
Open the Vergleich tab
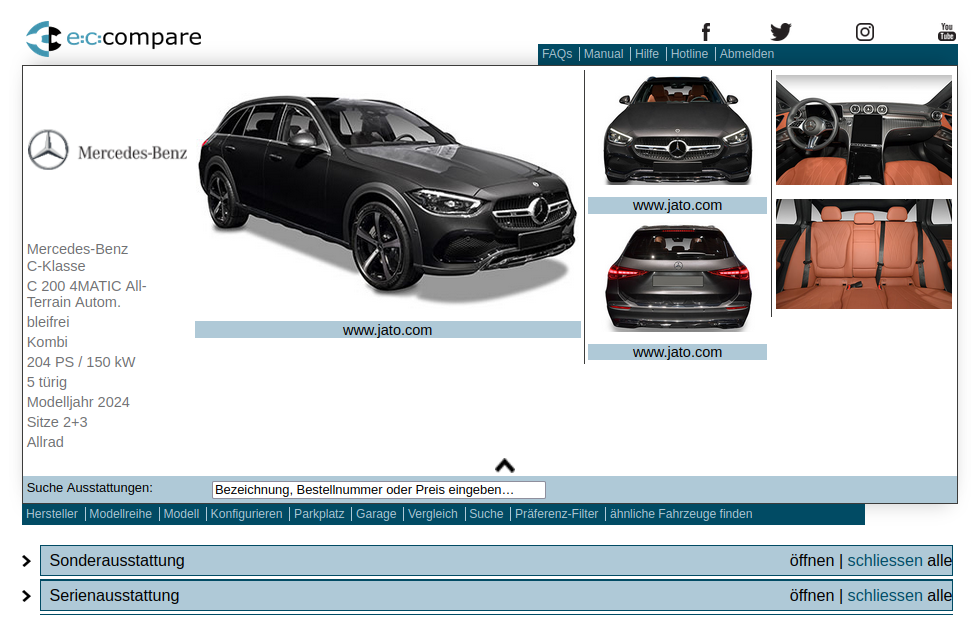[x=433, y=514]
